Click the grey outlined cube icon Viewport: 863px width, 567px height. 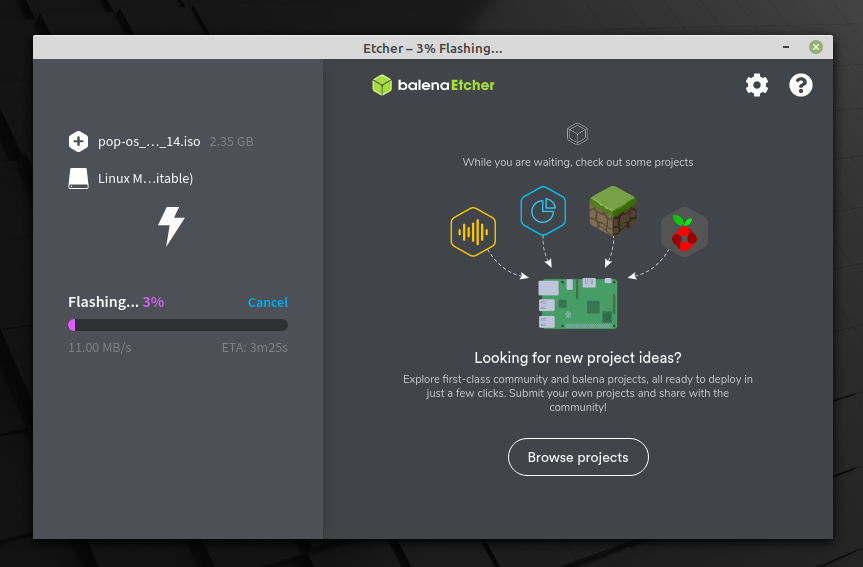pos(577,134)
